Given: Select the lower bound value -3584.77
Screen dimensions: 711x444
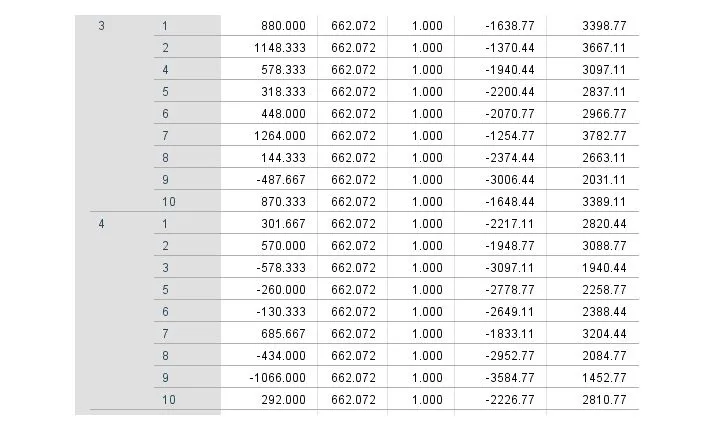Looking at the screenshot, I should (x=506, y=378).
